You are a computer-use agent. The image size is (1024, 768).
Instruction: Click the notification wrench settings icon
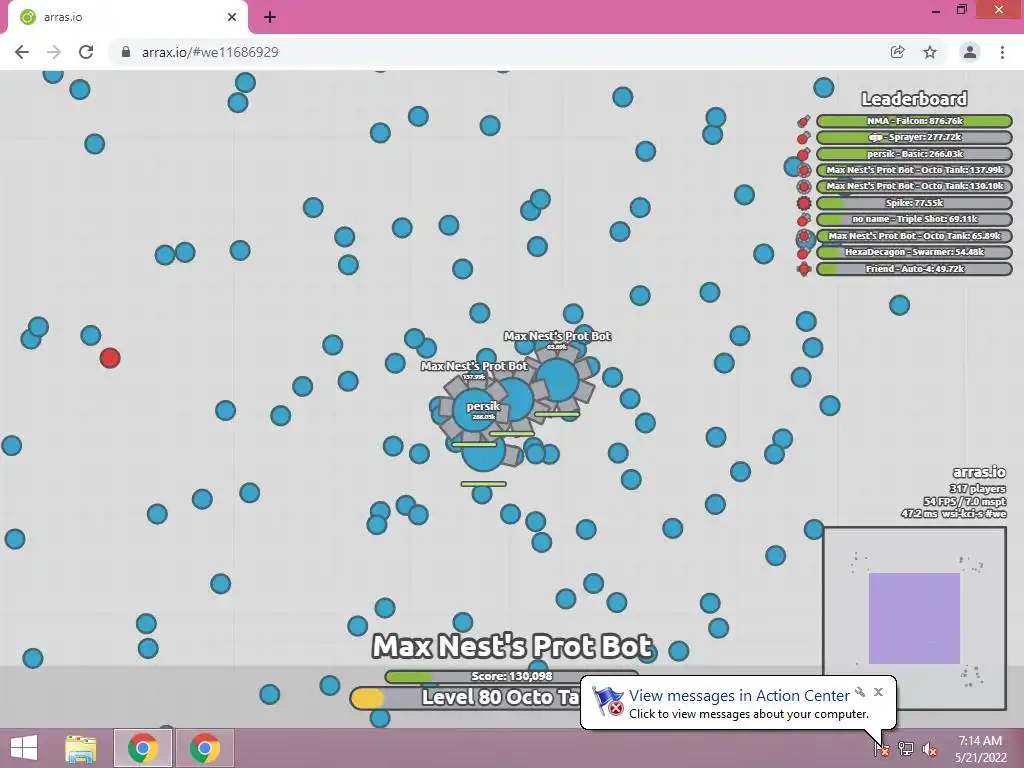[861, 692]
